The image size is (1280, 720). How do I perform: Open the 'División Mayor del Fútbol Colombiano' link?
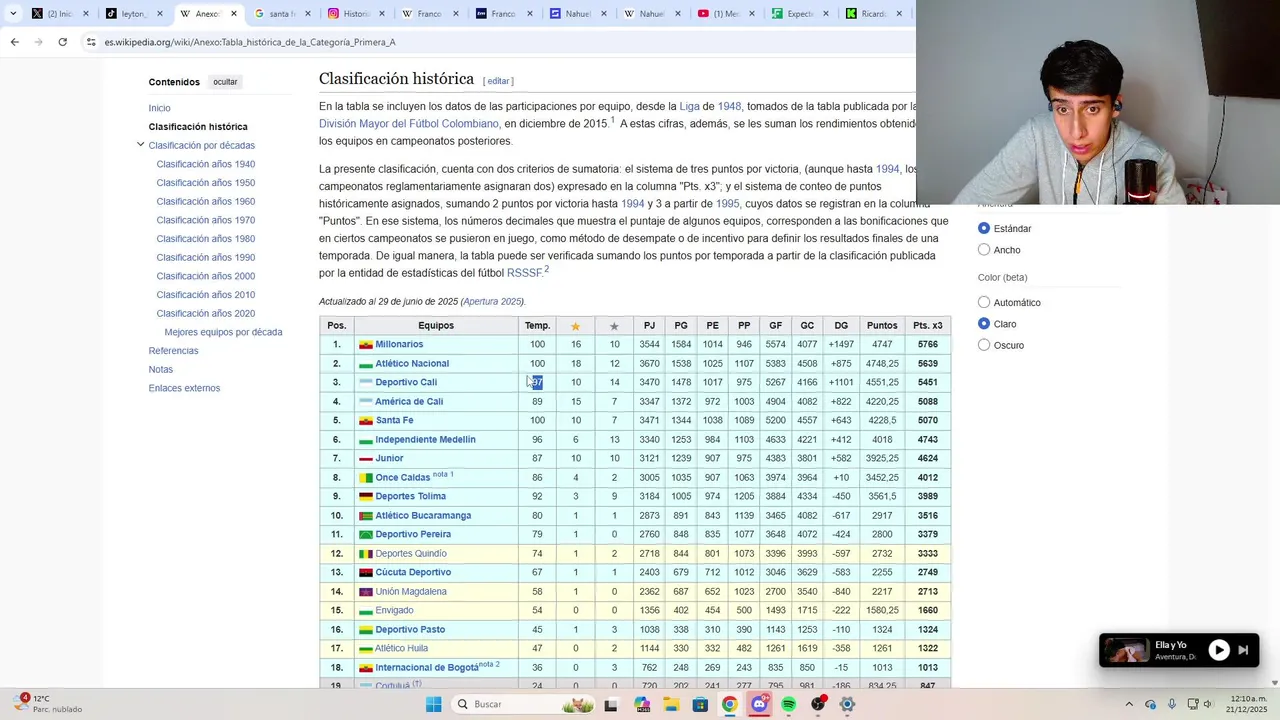pyautogui.click(x=409, y=124)
